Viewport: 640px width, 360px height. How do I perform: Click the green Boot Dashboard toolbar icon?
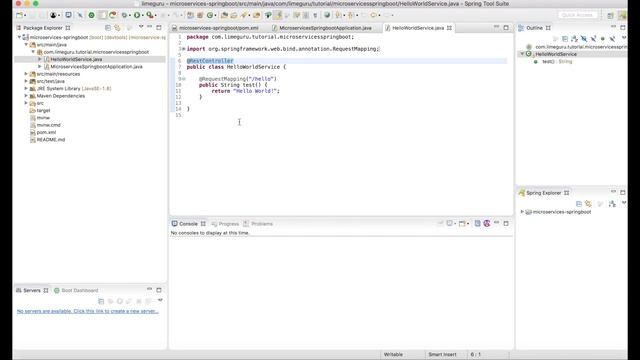pyautogui.click(x=91, y=15)
